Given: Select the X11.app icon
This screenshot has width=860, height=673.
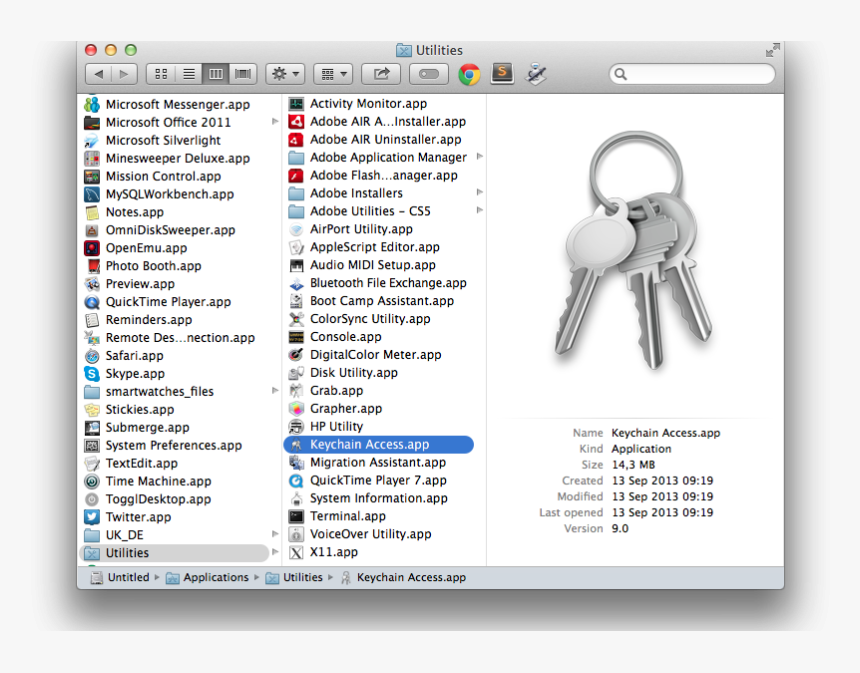Looking at the screenshot, I should [296, 552].
